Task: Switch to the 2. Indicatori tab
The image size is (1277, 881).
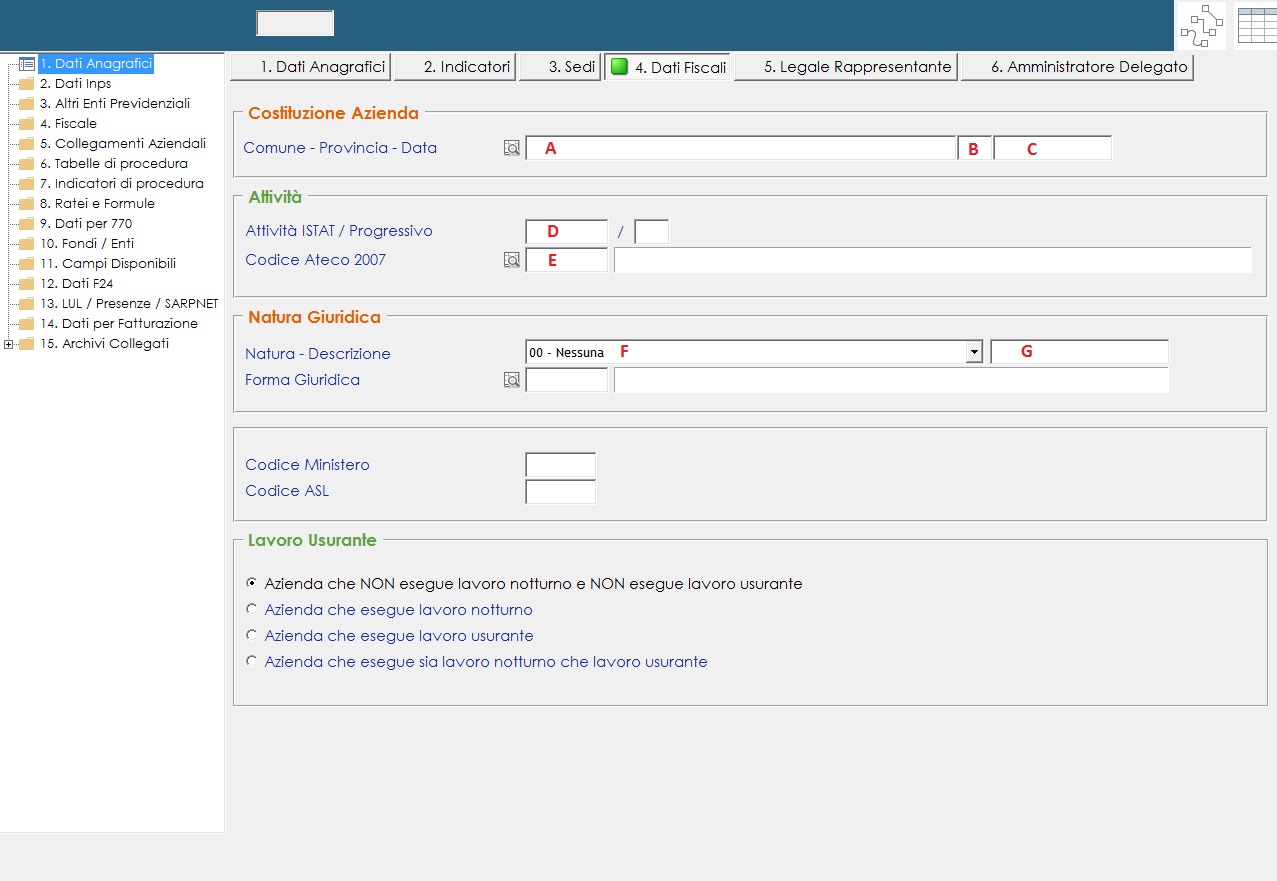Action: coord(455,67)
